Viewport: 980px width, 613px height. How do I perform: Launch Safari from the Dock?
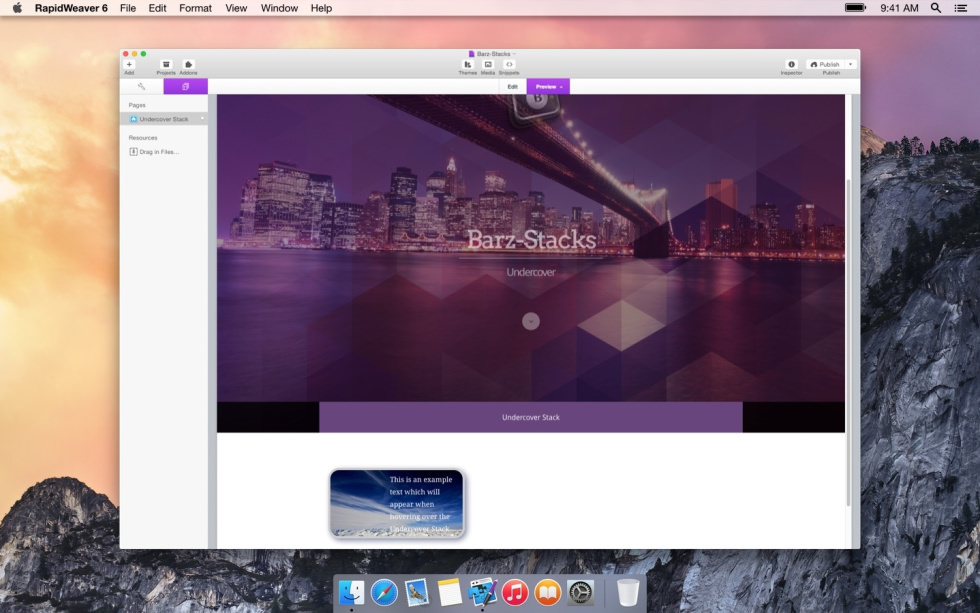pyautogui.click(x=384, y=592)
